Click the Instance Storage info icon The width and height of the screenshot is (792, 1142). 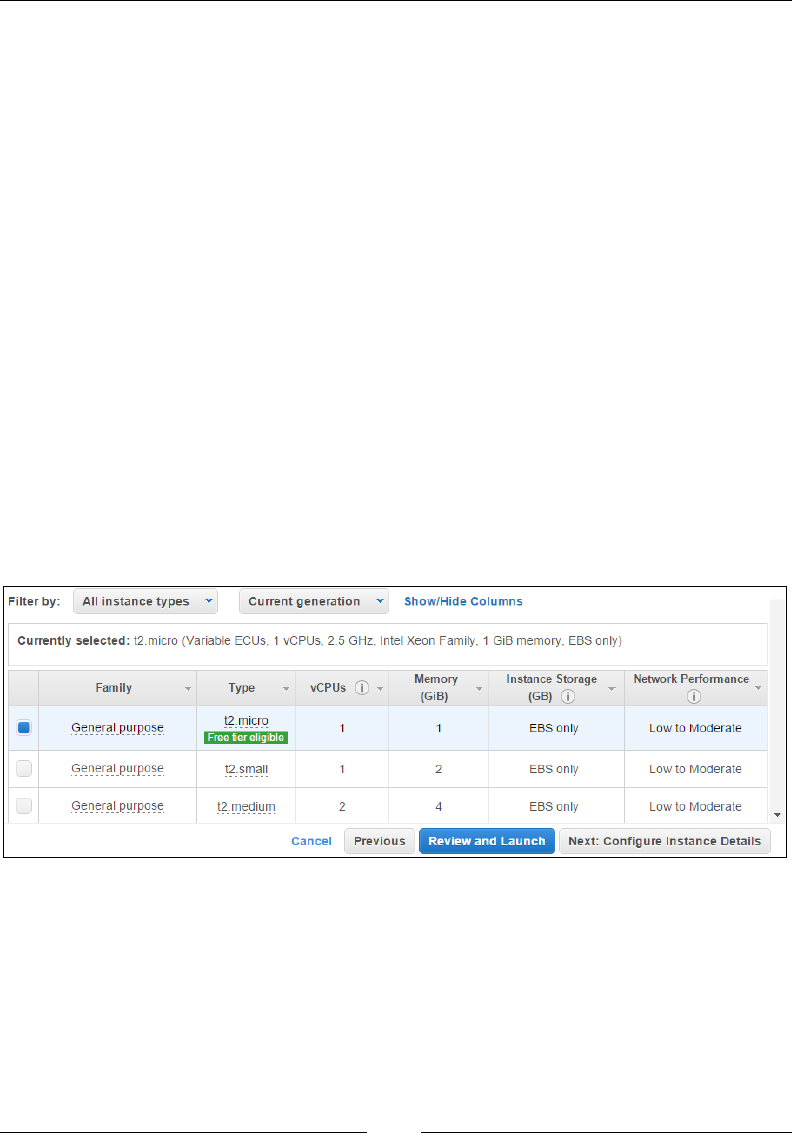pyautogui.click(x=568, y=696)
